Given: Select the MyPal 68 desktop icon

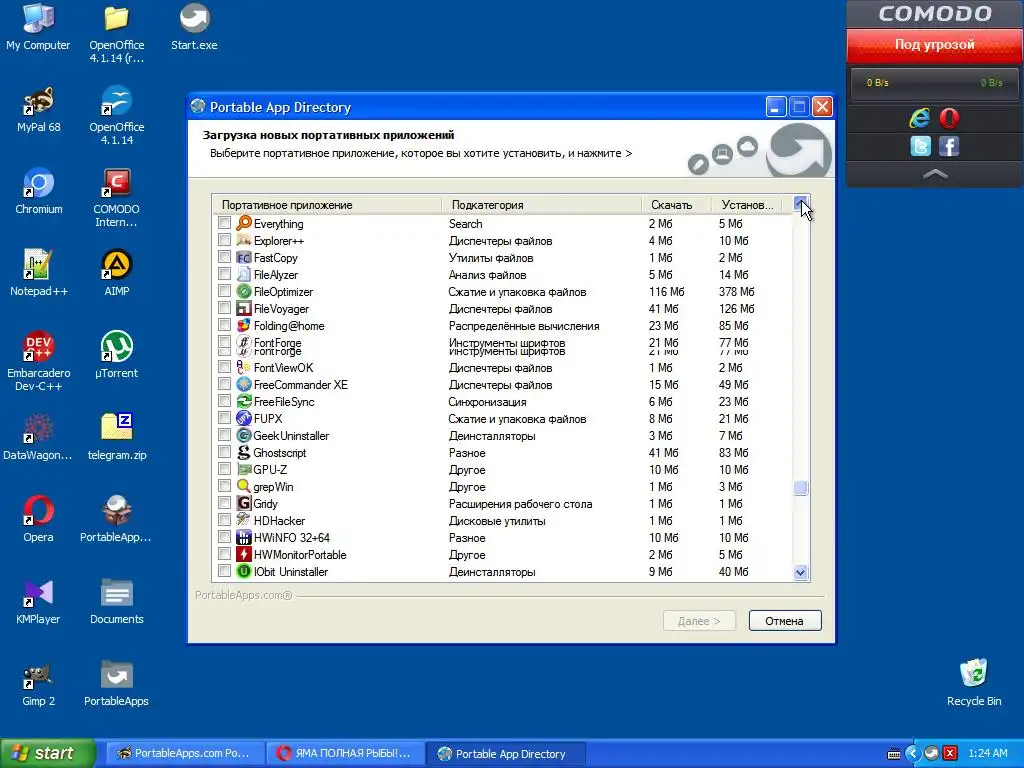Looking at the screenshot, I should (x=39, y=109).
